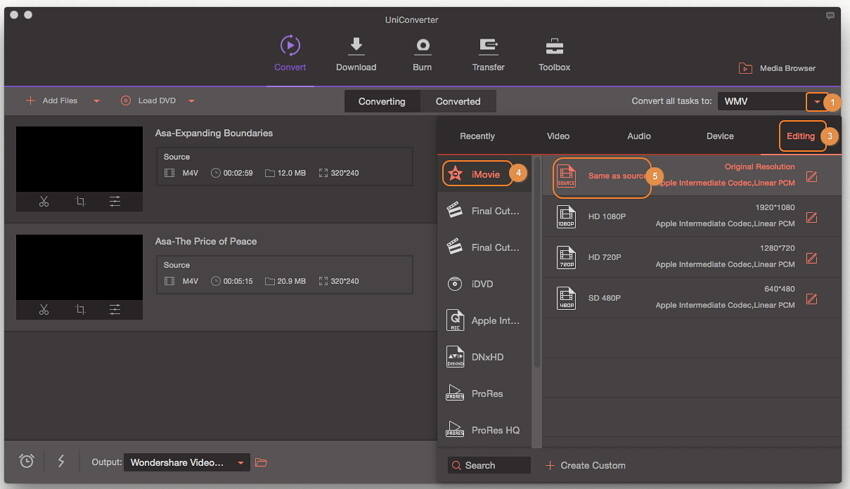850x489 pixels.
Task: Edit settings of SD 480P preset
Action: click(x=812, y=299)
